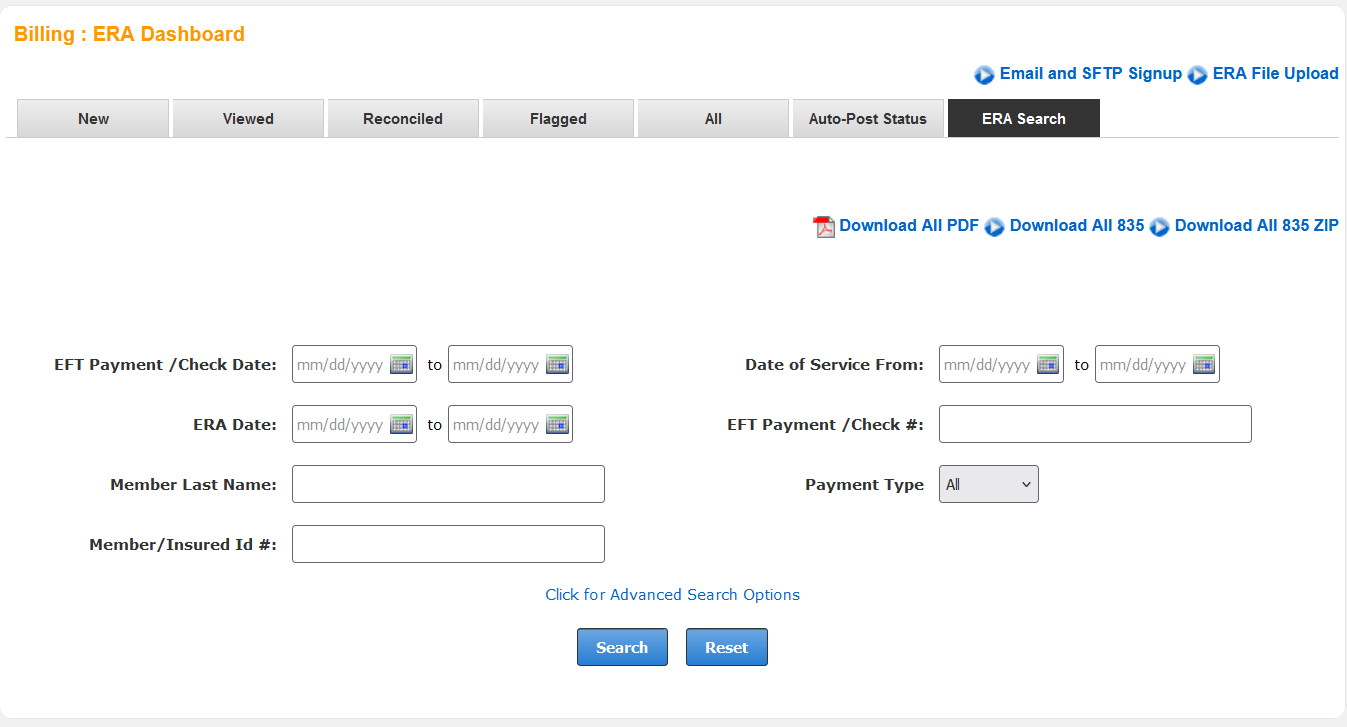Click the PDF icon beside Download All PDF

coord(824,227)
